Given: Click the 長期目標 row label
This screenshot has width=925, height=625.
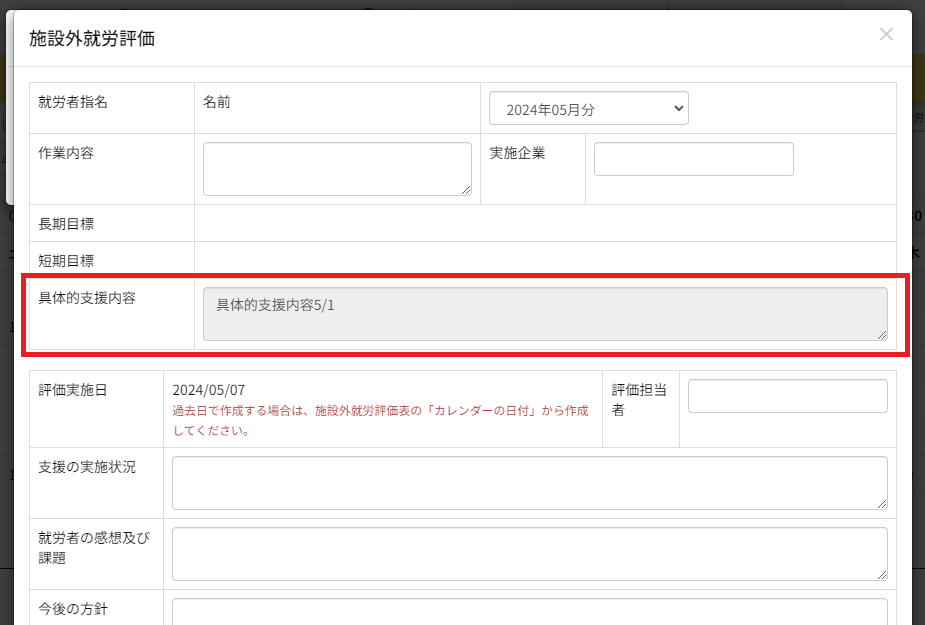Looking at the screenshot, I should (x=66, y=224).
